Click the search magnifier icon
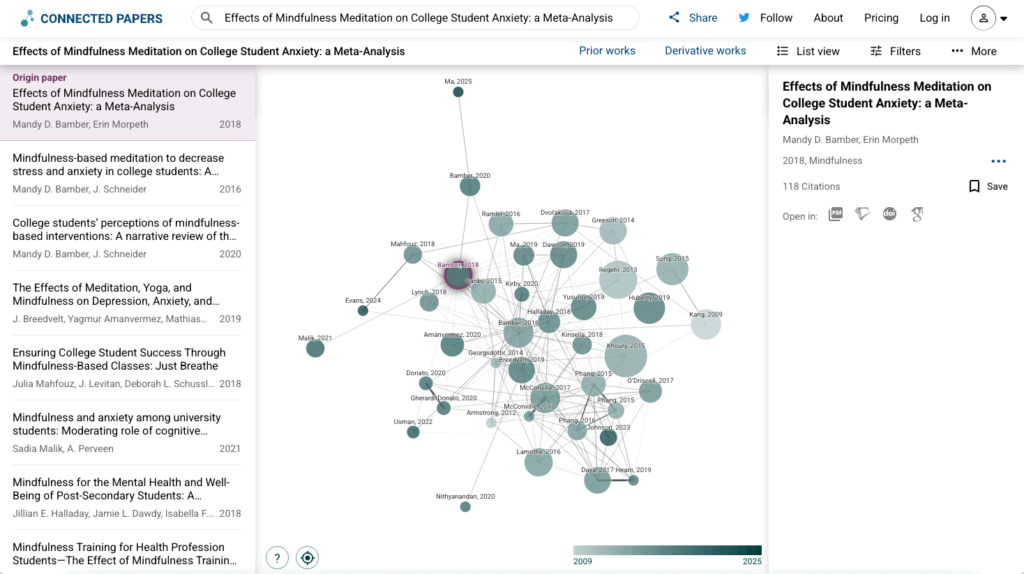Screen dimensions: 1024x574 point(207,18)
